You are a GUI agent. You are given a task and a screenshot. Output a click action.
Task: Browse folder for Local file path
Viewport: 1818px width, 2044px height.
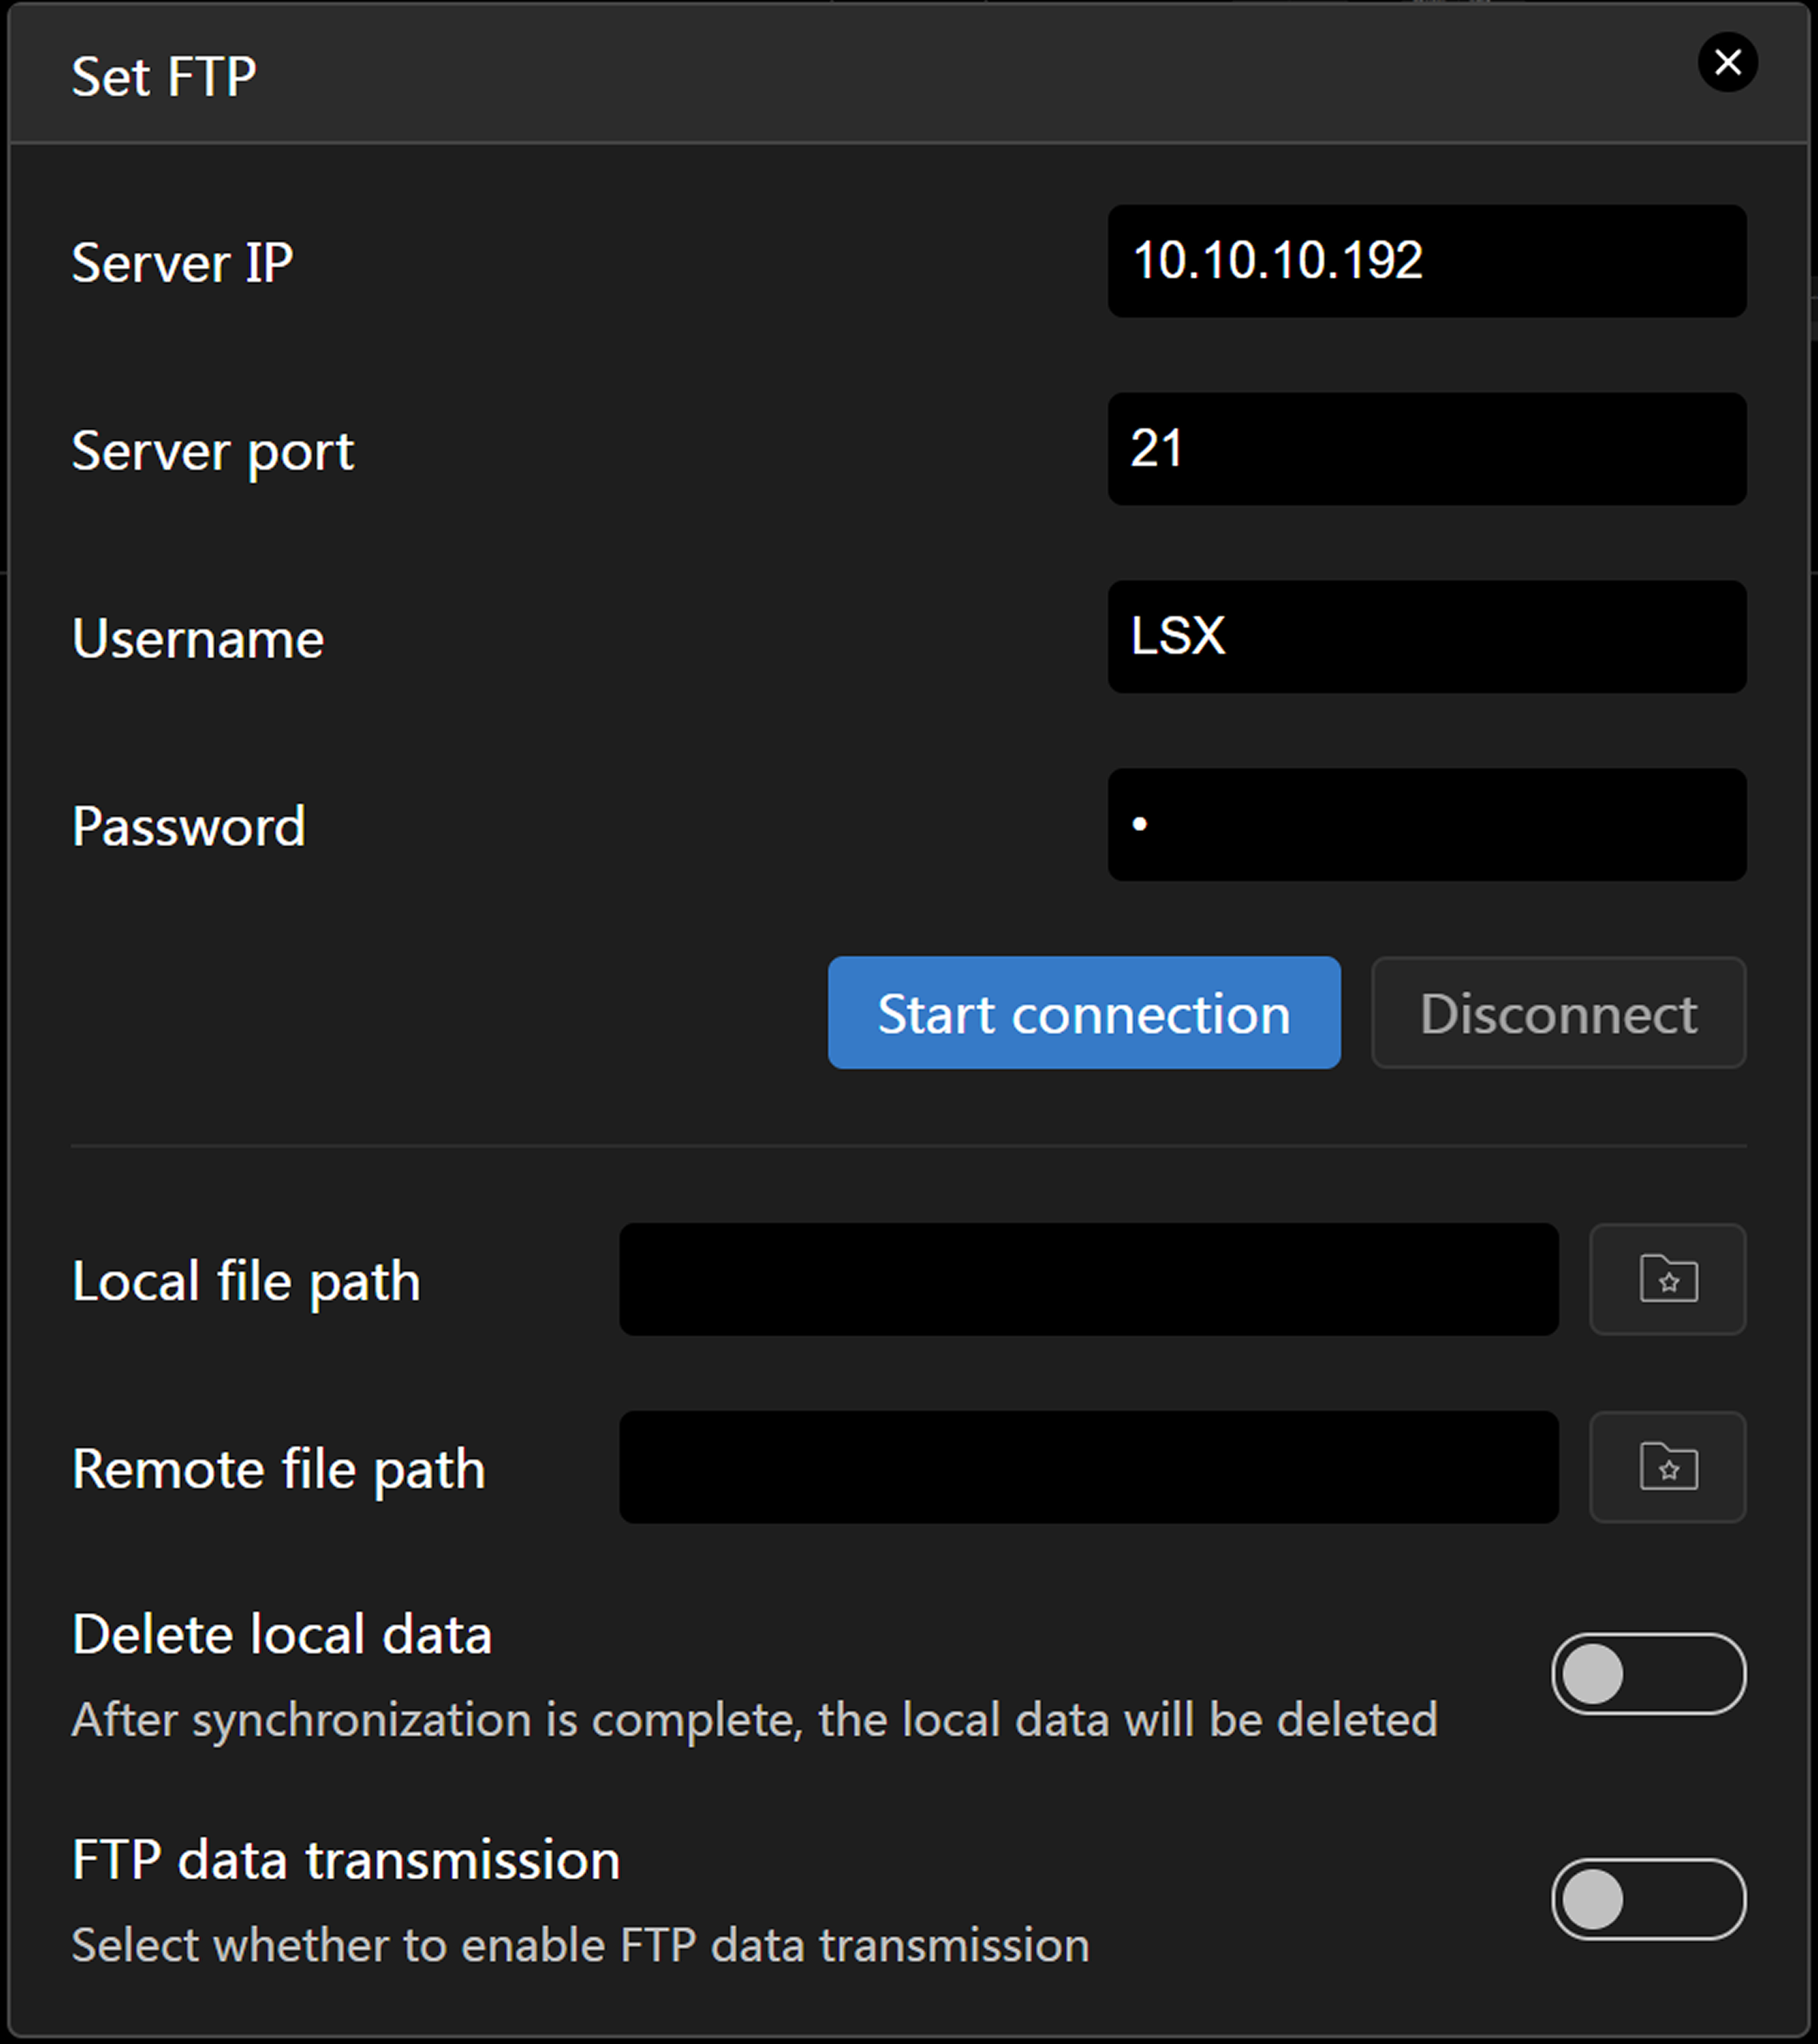1667,1279
